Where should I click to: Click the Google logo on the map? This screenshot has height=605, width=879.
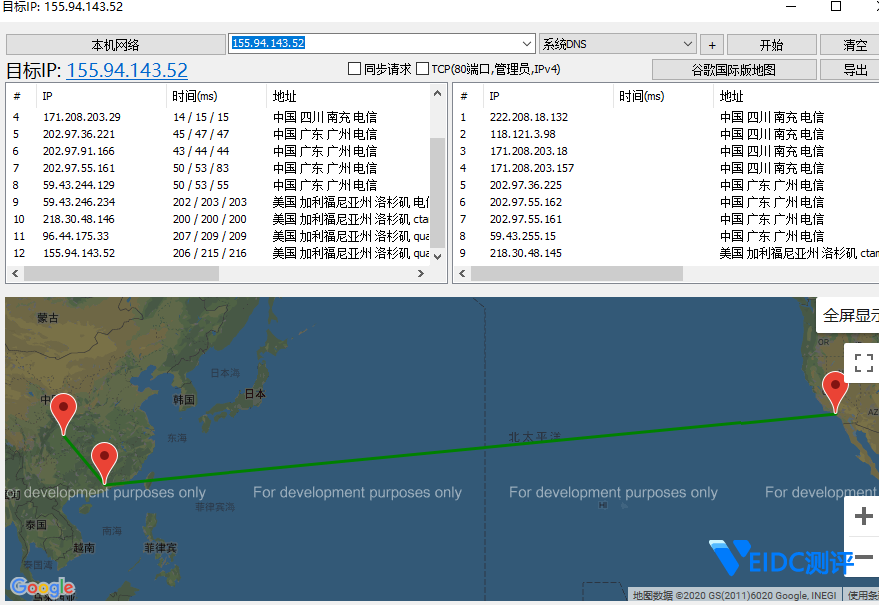42,587
